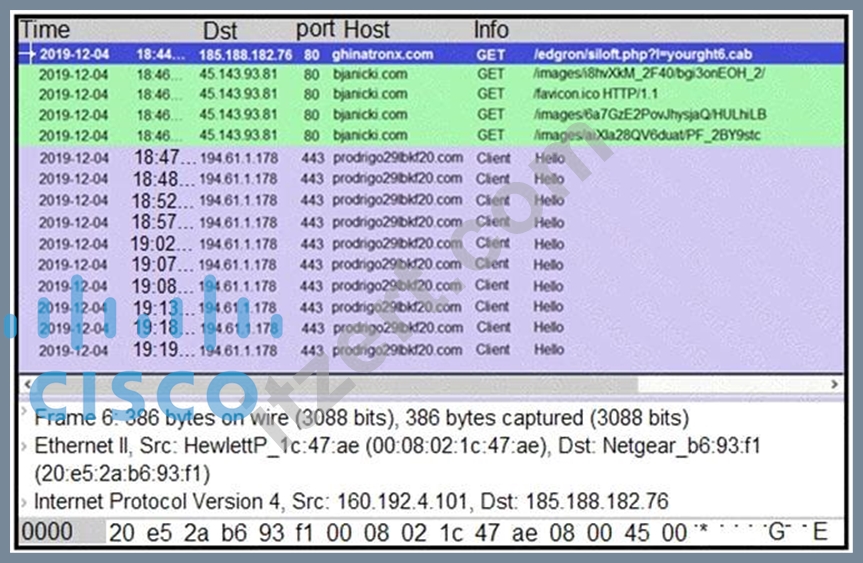Select the Client Hello packet at 18:57
Viewport: 863px width, 563px height.
(432, 222)
